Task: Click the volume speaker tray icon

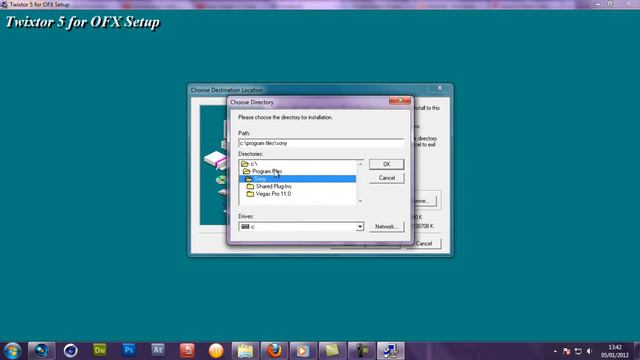Action: tap(589, 351)
